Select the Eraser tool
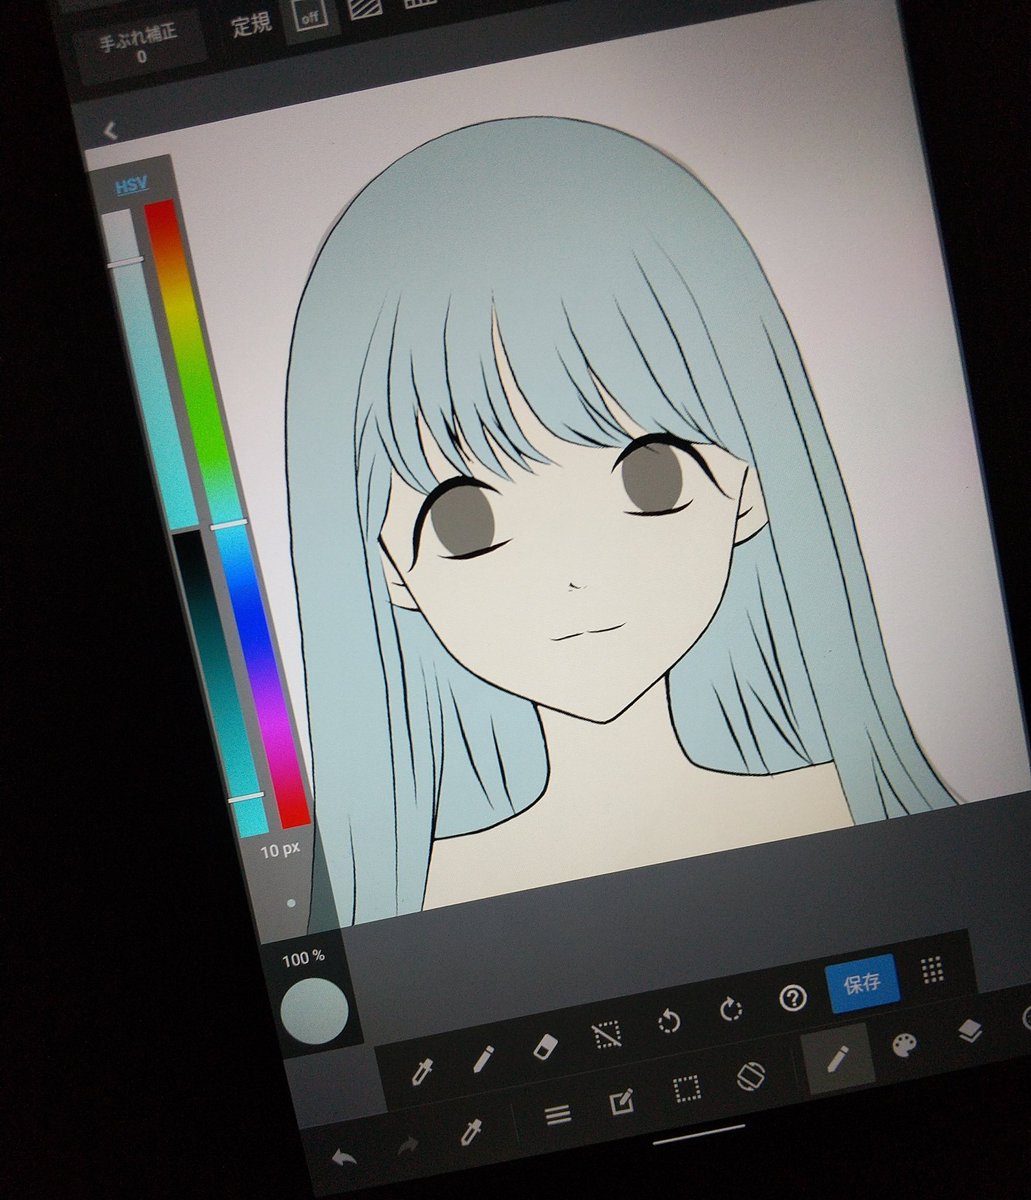This screenshot has width=1031, height=1200. click(544, 1047)
